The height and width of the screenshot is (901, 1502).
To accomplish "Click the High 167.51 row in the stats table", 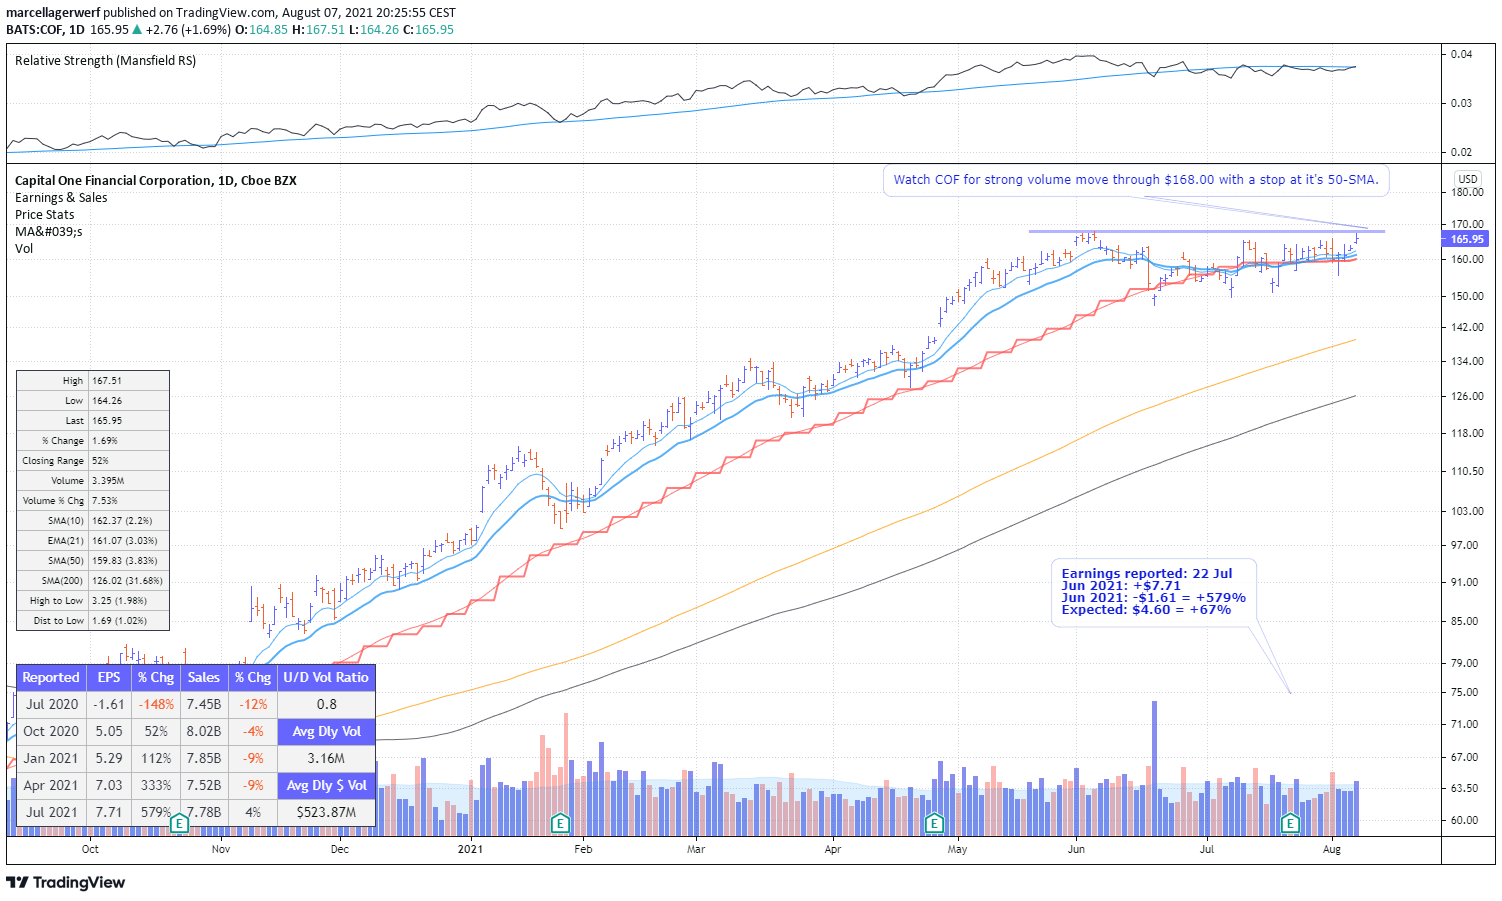I will pos(93,381).
